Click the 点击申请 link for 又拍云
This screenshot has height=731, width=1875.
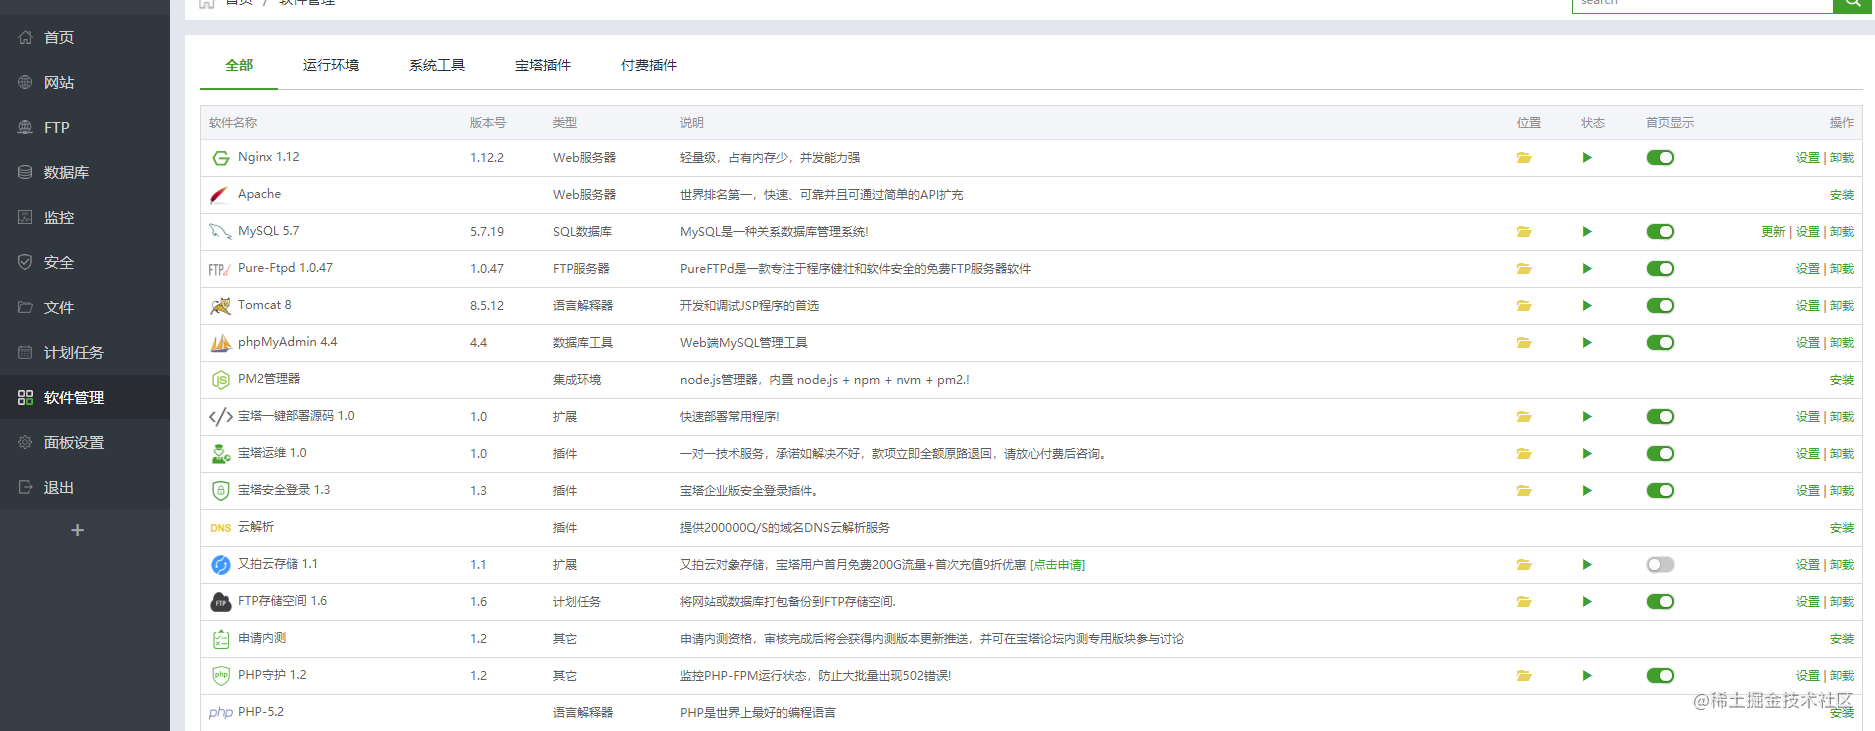tap(1057, 565)
